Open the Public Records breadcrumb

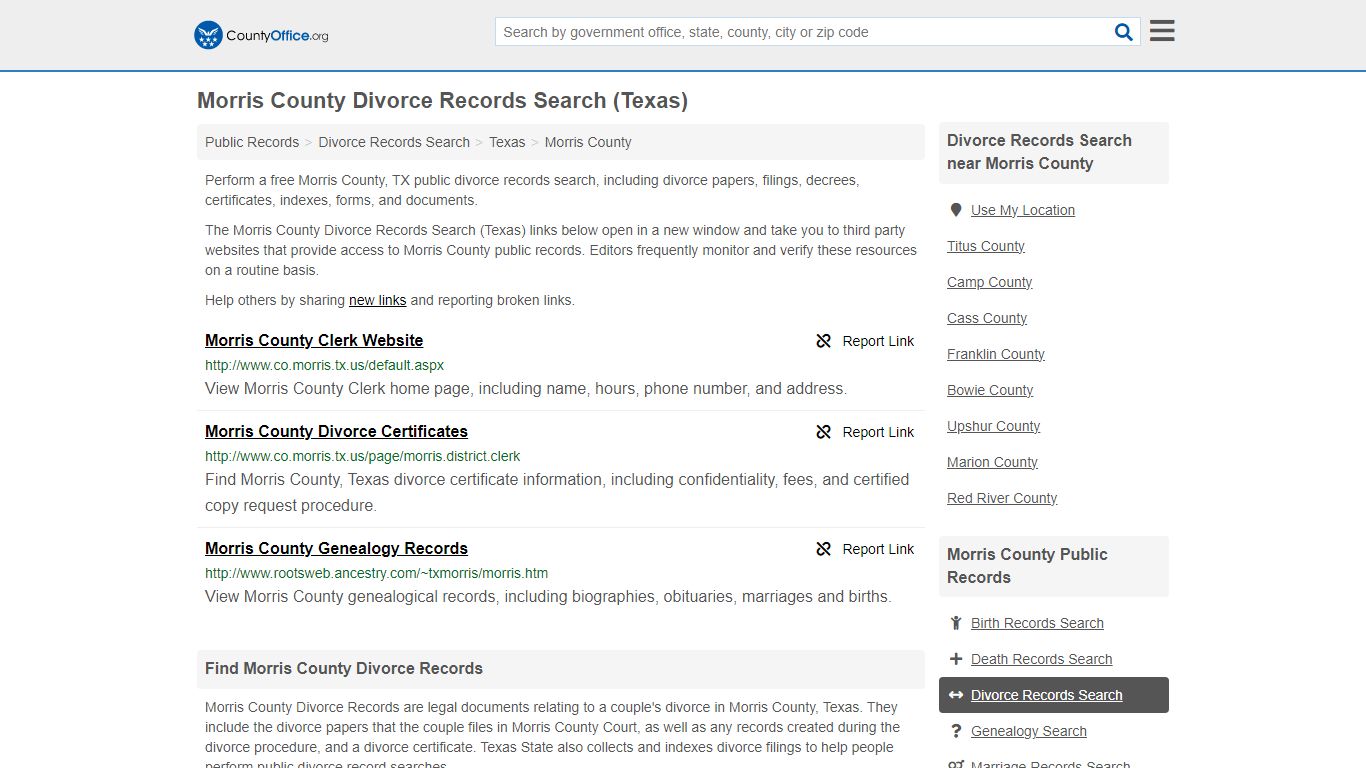(x=252, y=142)
